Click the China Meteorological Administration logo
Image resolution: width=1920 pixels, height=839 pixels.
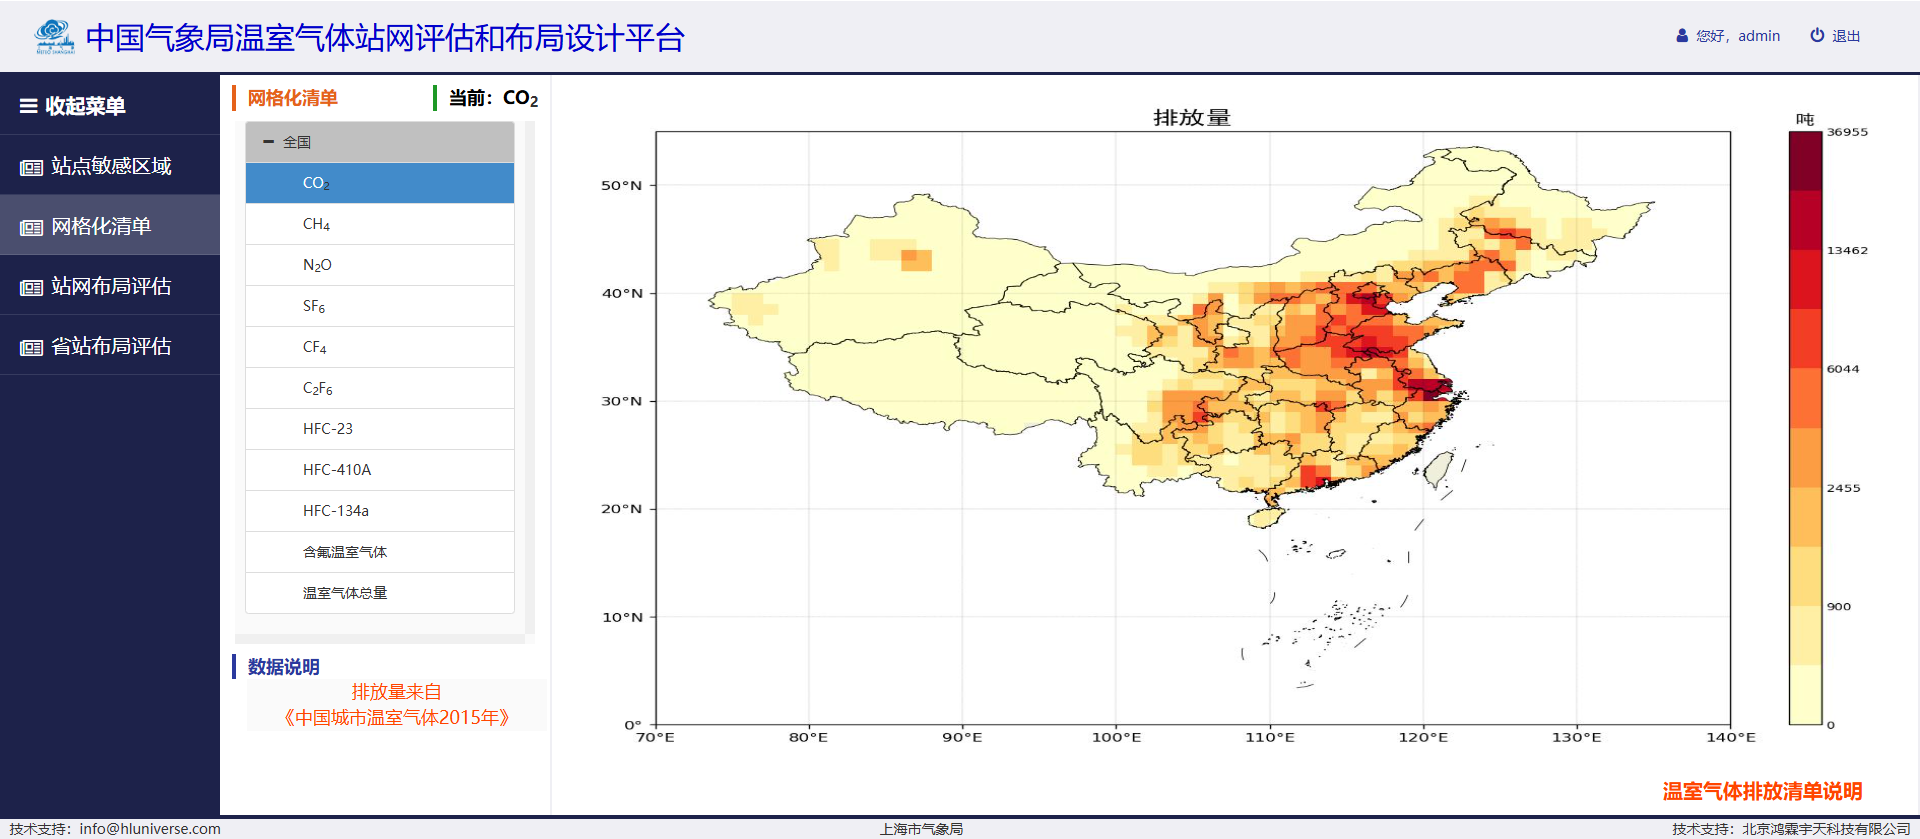54,37
